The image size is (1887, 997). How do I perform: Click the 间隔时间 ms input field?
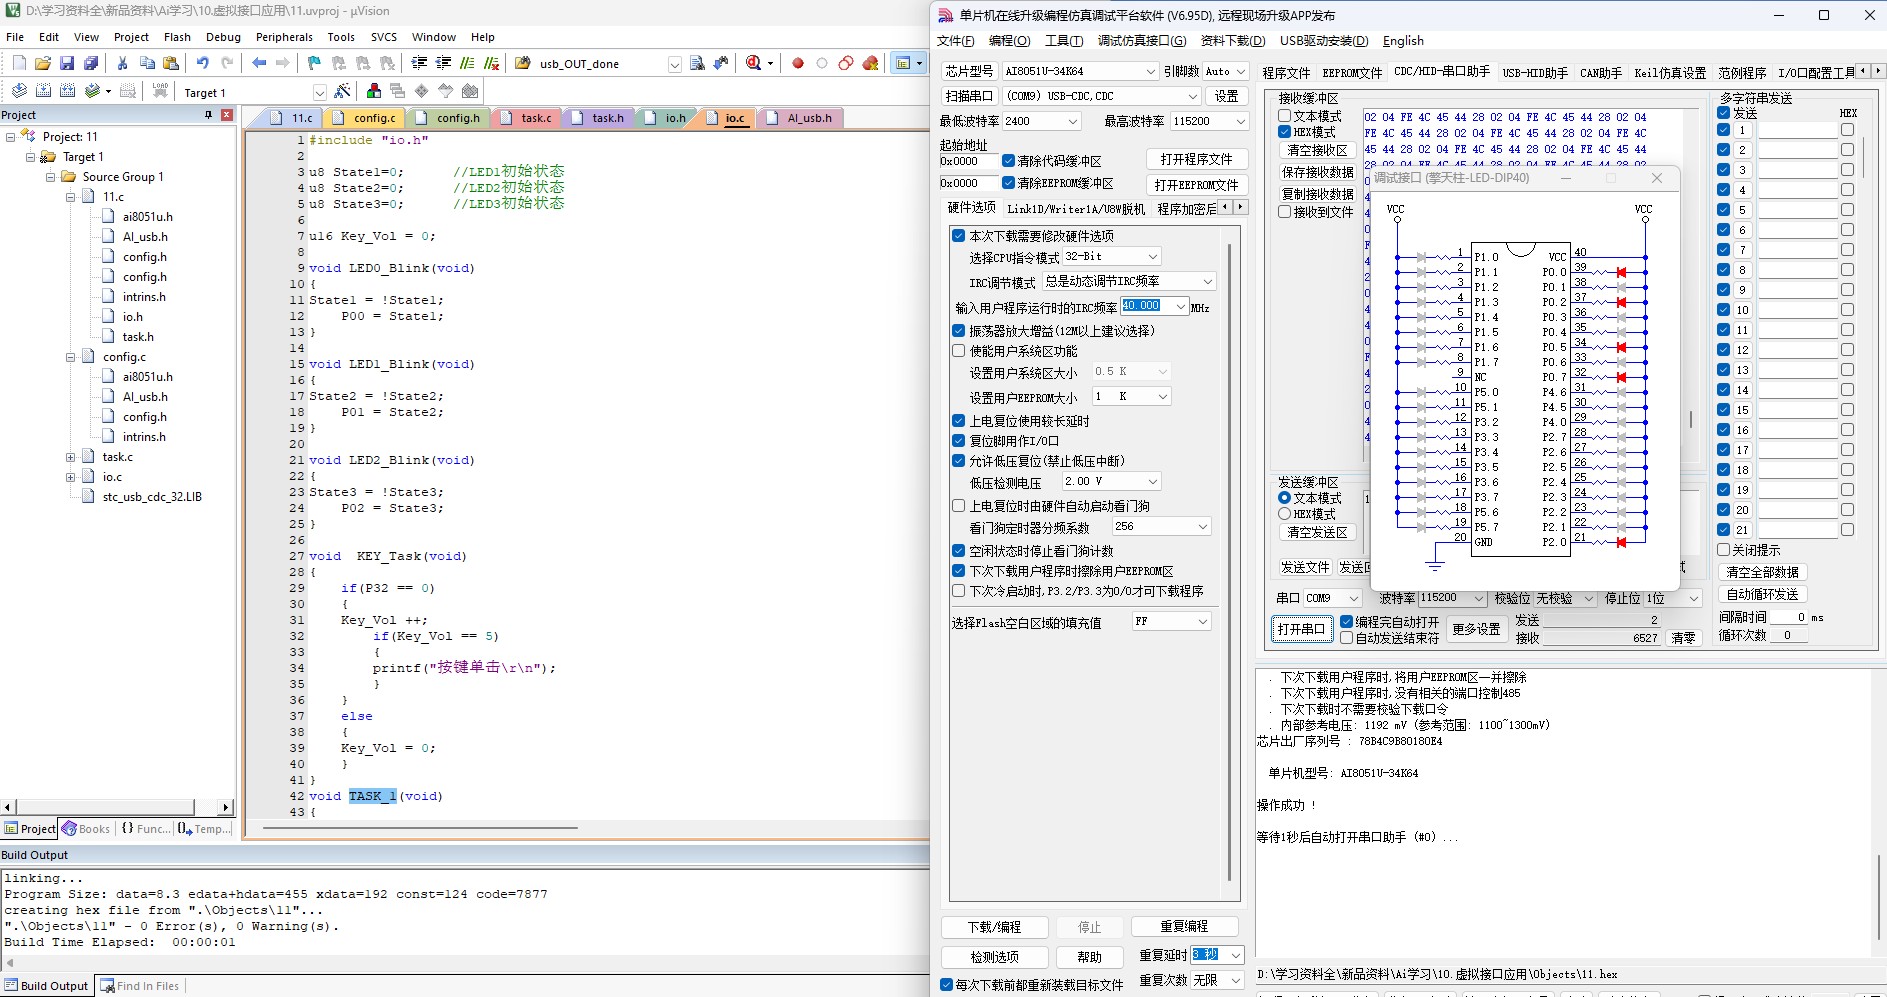1789,617
